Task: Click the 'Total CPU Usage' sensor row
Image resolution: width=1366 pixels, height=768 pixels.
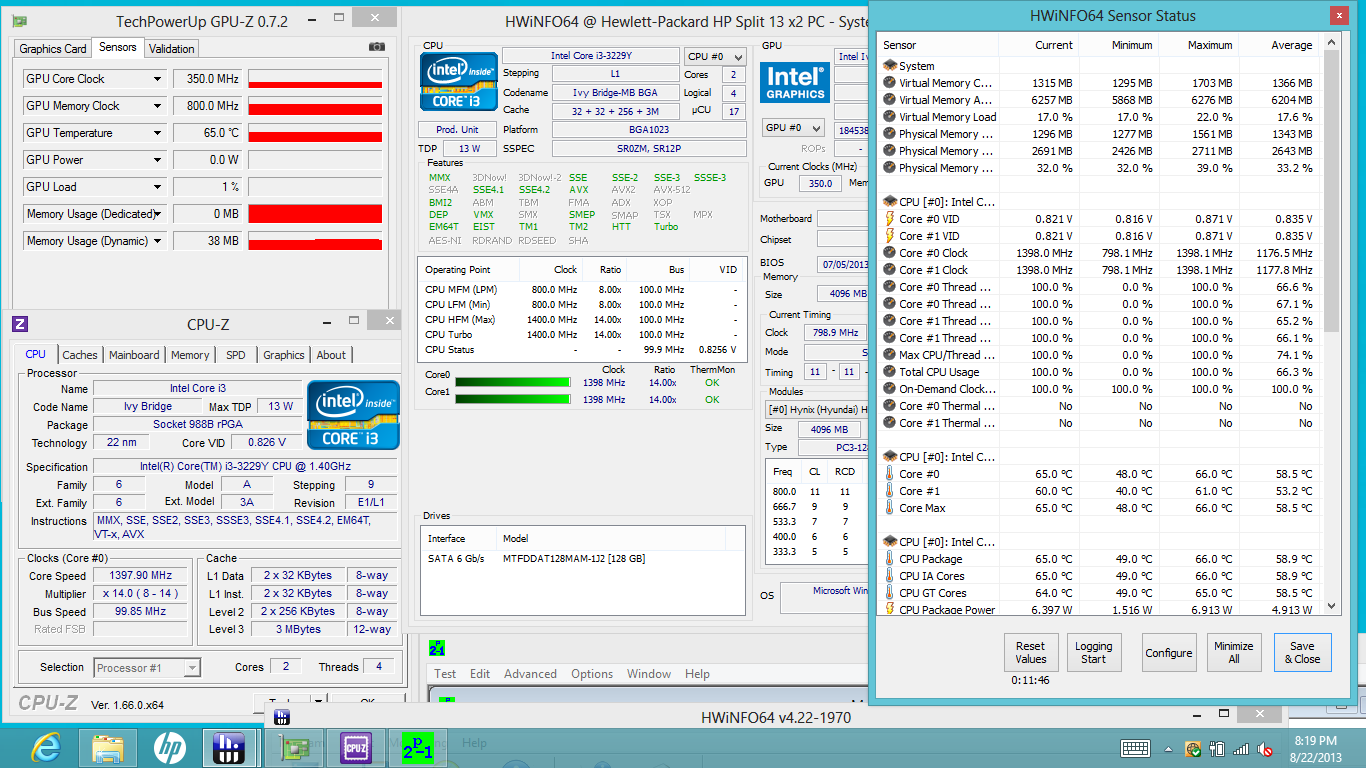Action: tap(1101, 372)
